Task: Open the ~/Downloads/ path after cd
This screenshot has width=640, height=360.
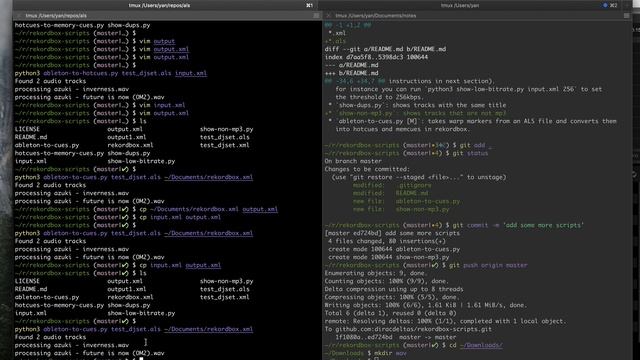Action: (x=481, y=345)
